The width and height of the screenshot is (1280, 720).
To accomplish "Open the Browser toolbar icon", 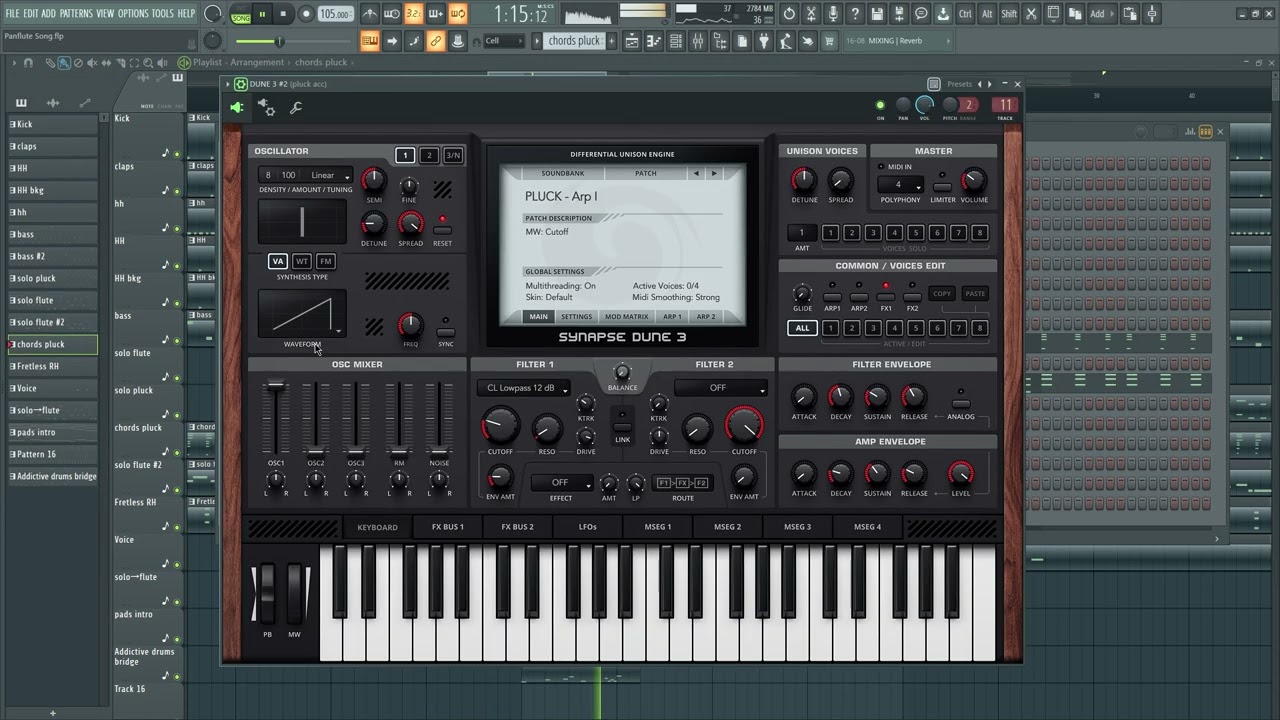I will coord(720,41).
